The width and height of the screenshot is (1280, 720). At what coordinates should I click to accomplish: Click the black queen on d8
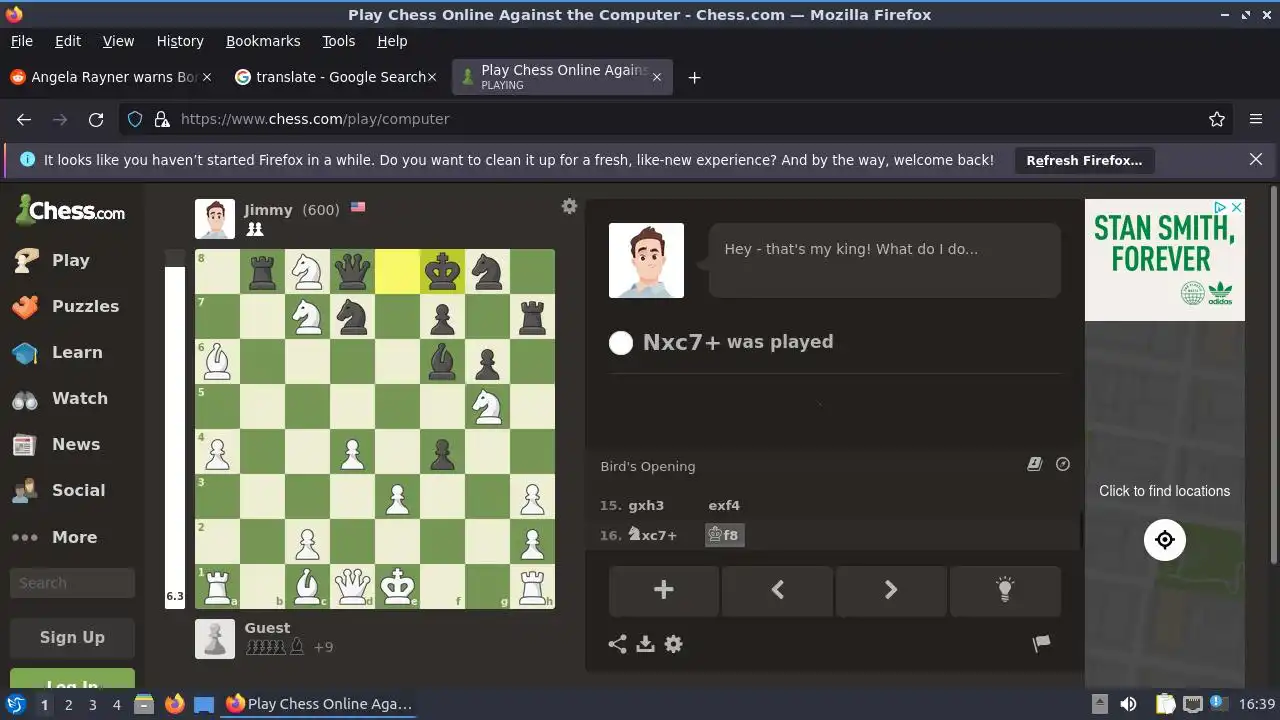click(352, 272)
